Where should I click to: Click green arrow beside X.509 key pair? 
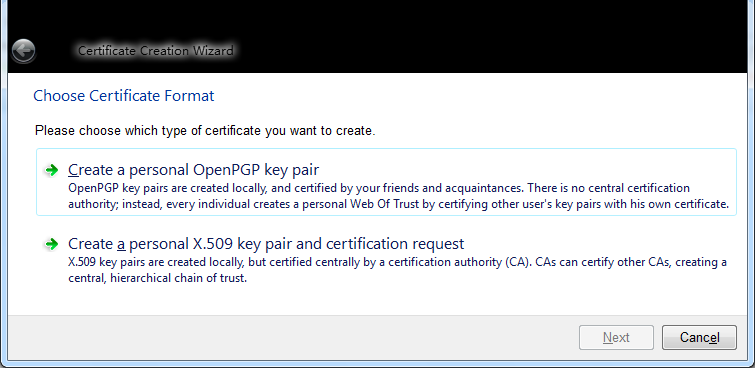51,244
